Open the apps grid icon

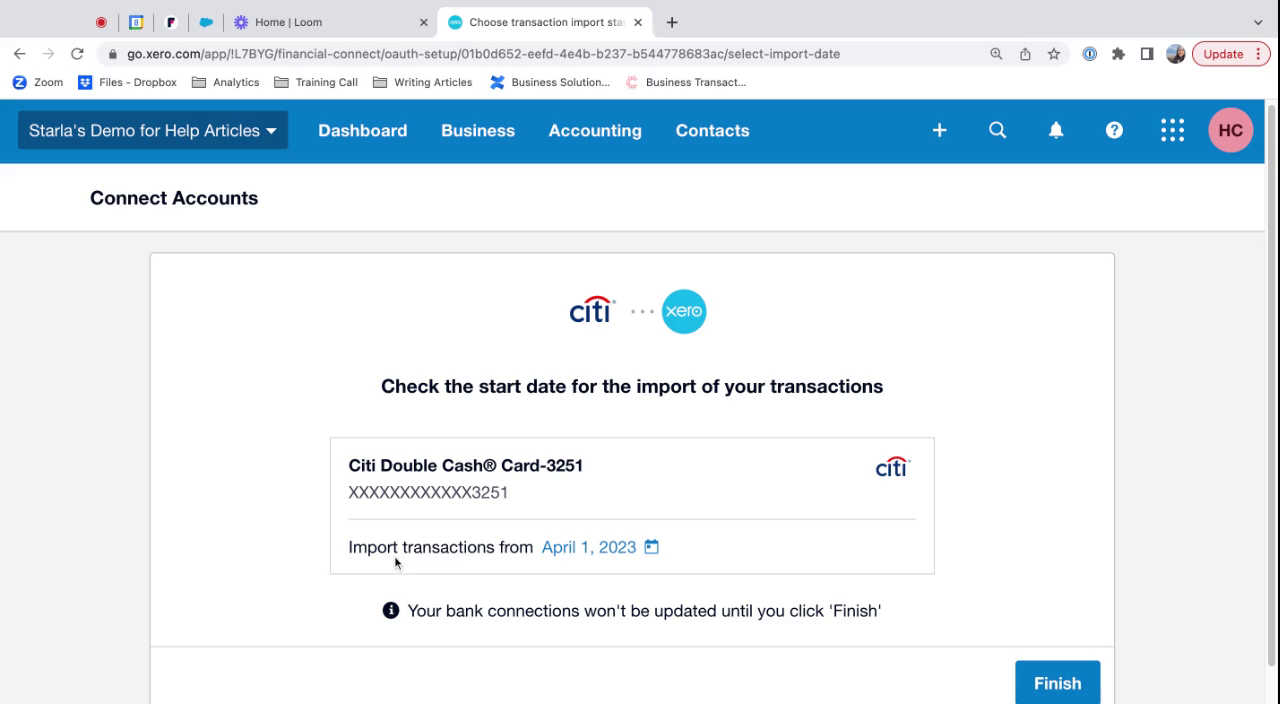click(x=1172, y=131)
